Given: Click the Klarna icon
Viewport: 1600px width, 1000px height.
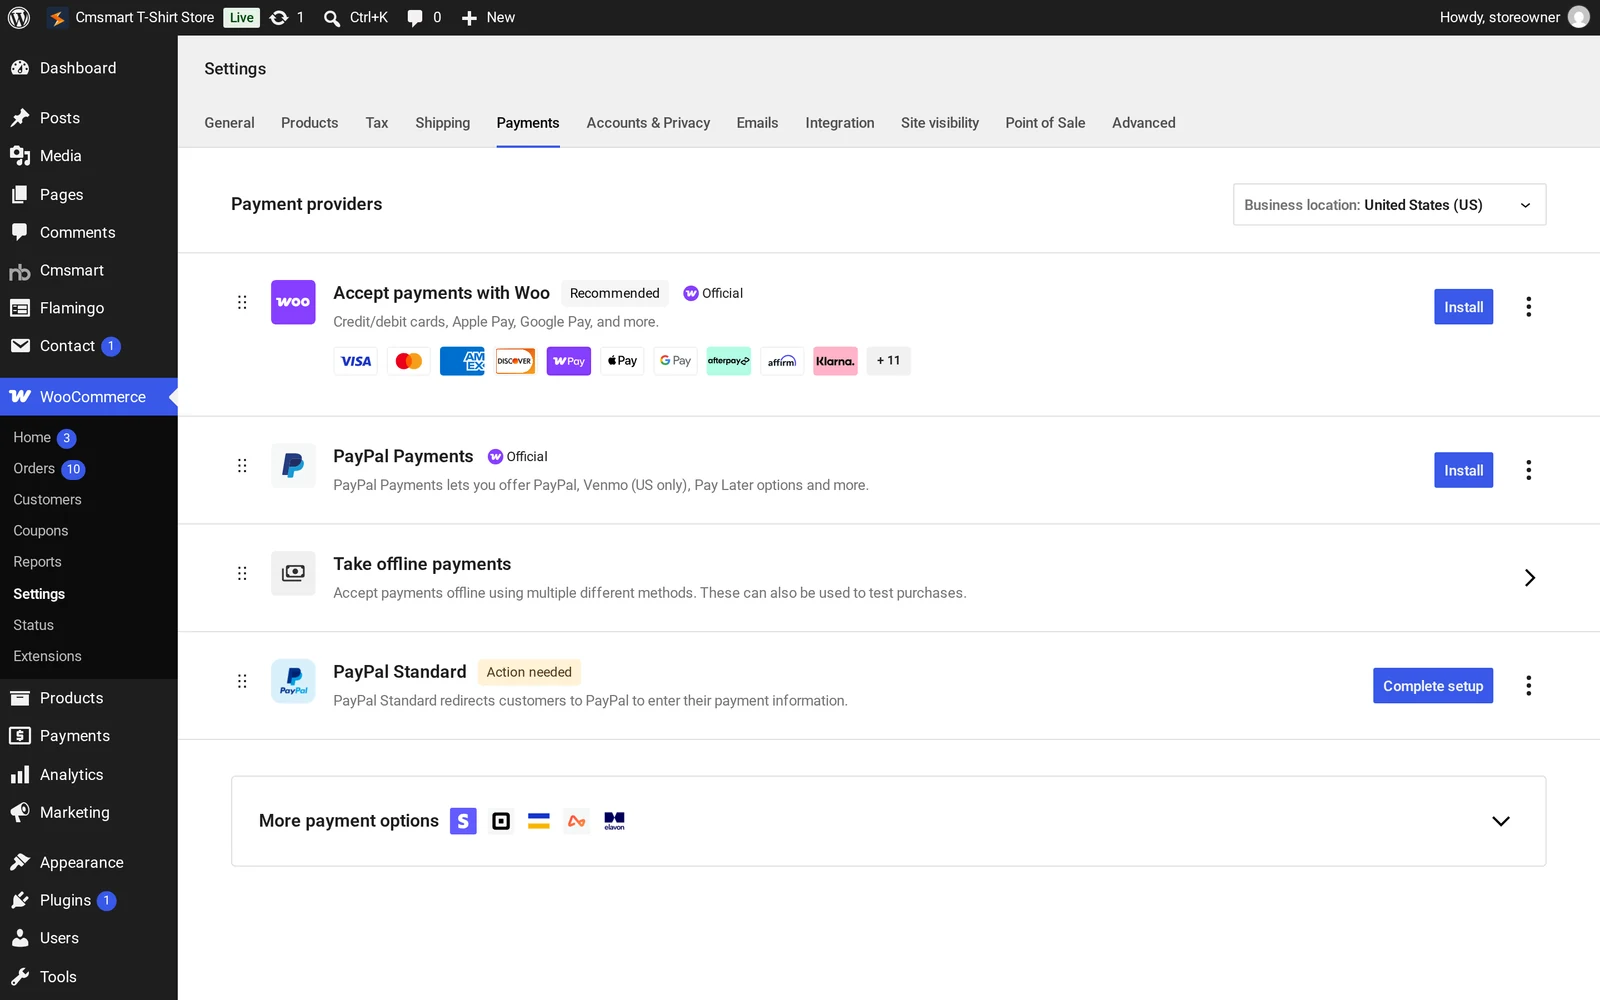Looking at the screenshot, I should (x=835, y=361).
